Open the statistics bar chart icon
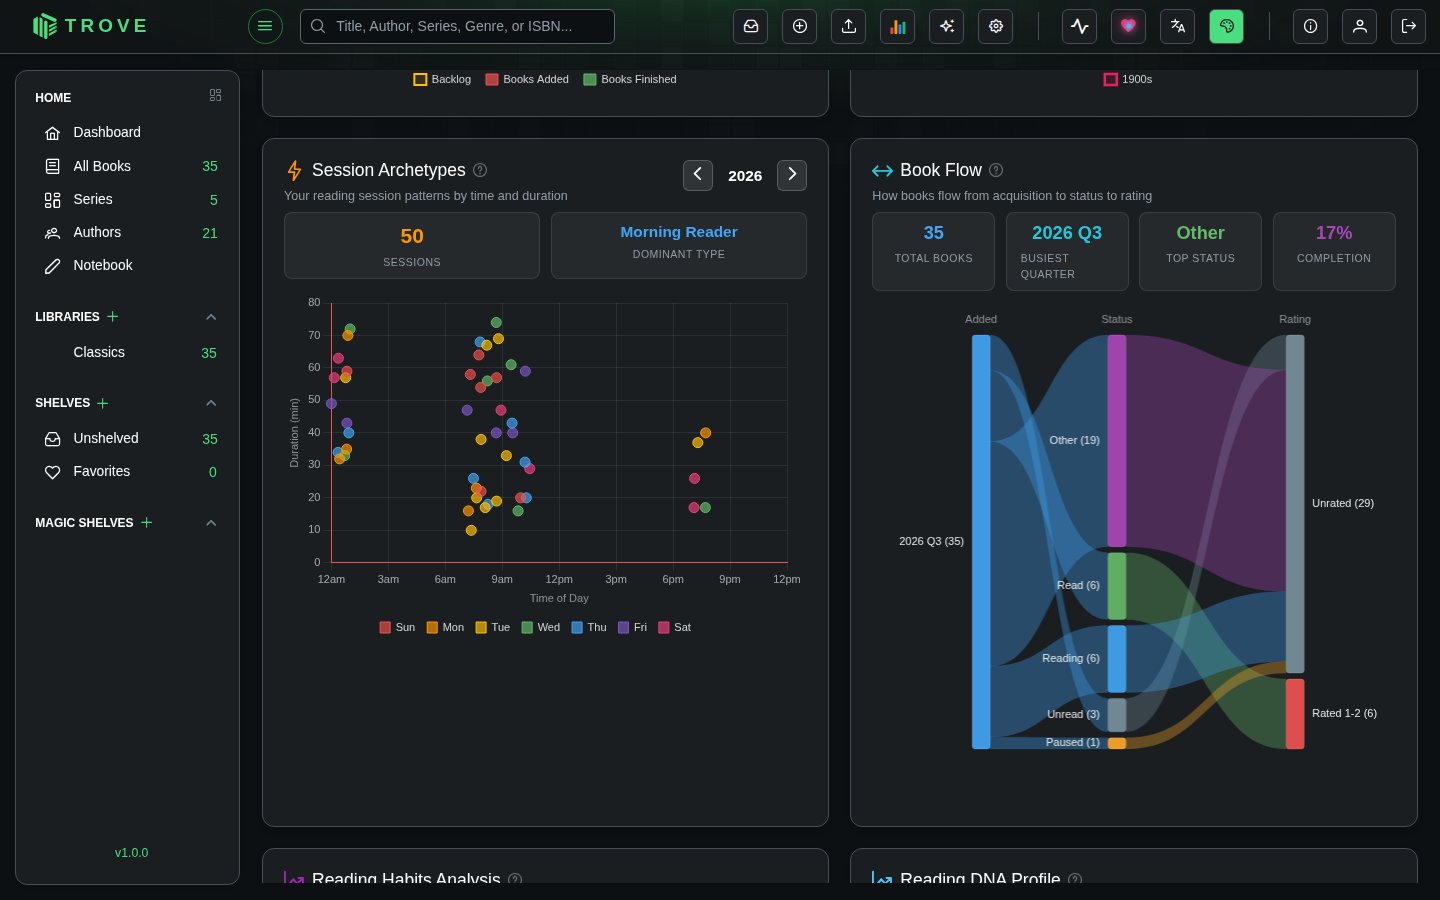 tap(897, 26)
